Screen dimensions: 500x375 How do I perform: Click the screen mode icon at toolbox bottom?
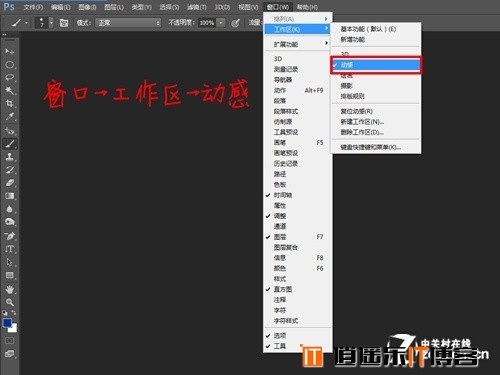tap(10, 354)
